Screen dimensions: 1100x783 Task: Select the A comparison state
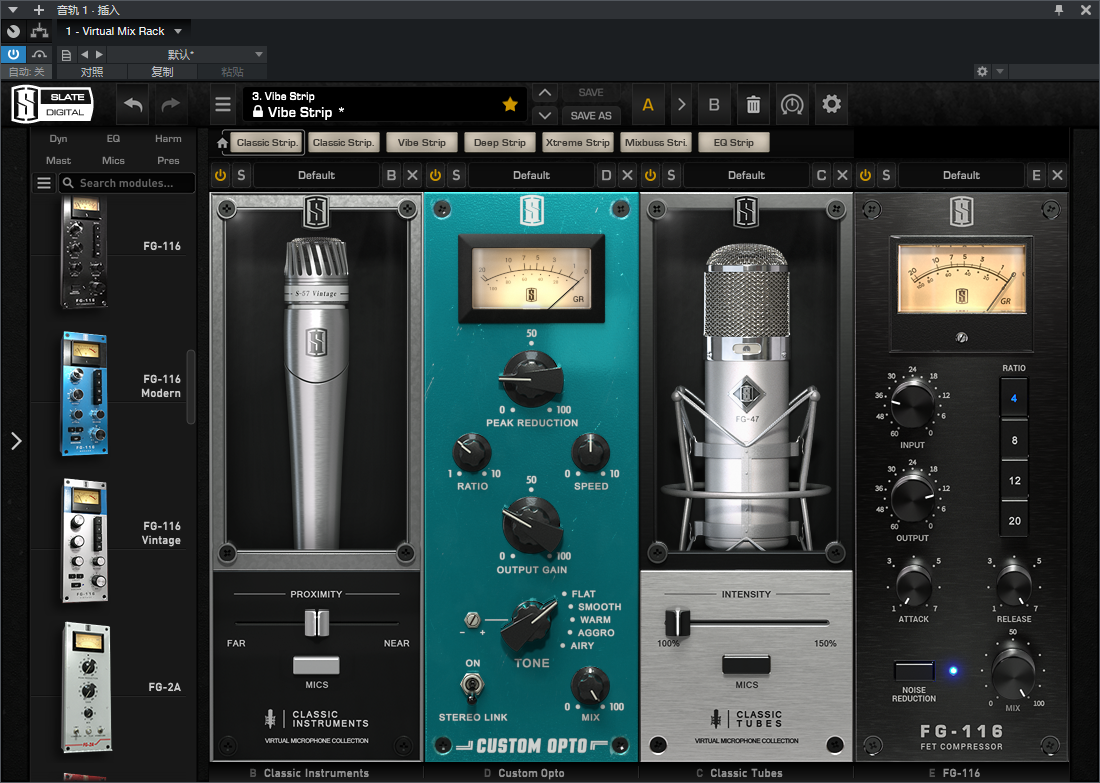pyautogui.click(x=648, y=105)
